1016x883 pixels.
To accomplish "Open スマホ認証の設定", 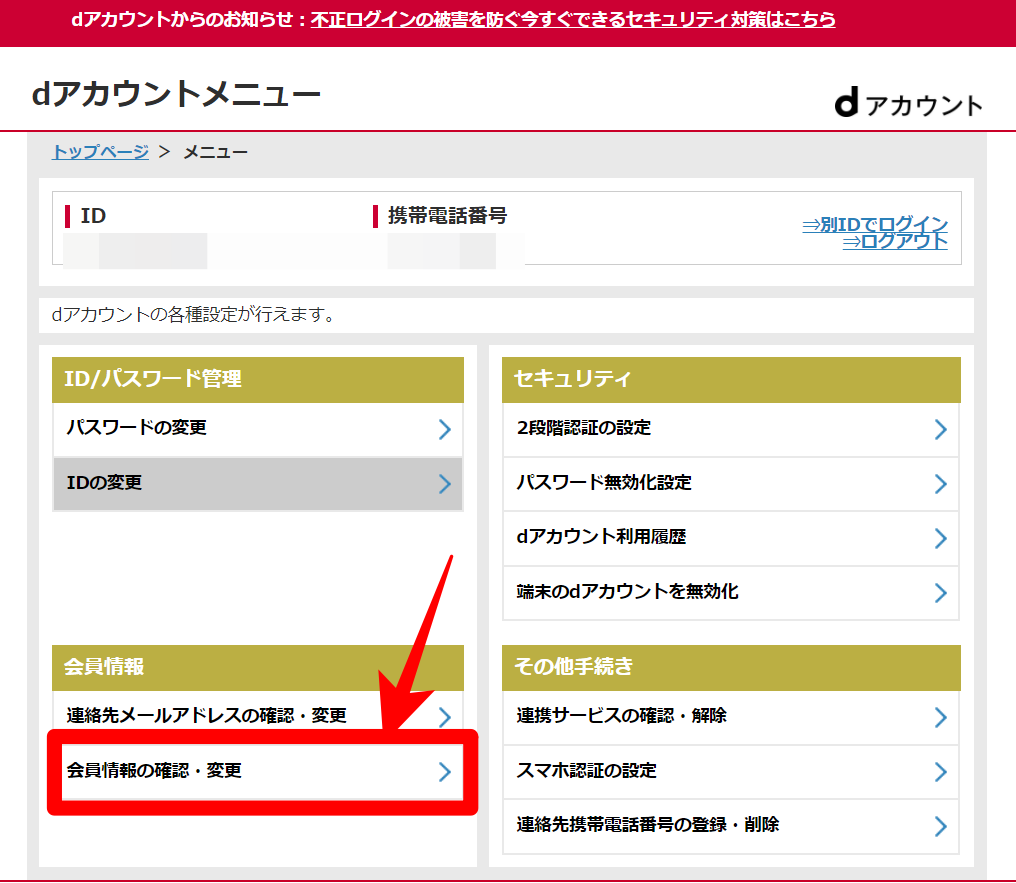I will (x=731, y=772).
